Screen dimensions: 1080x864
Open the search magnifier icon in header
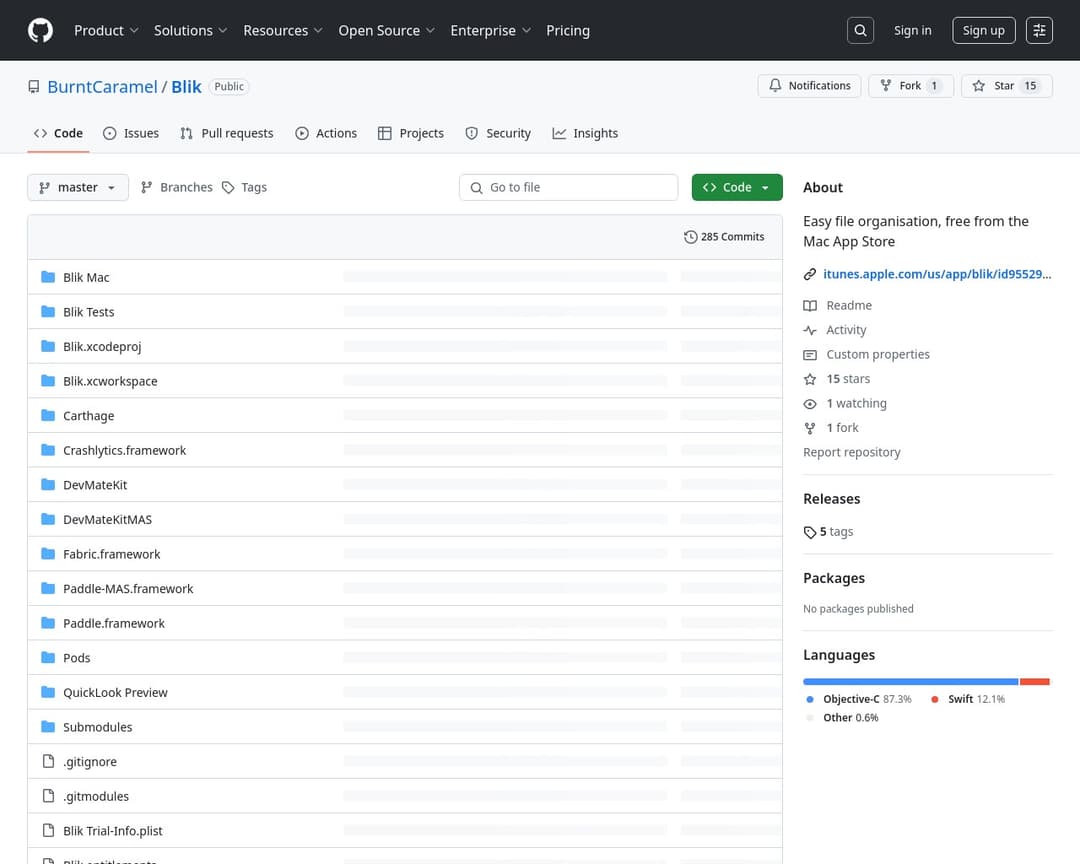click(860, 30)
